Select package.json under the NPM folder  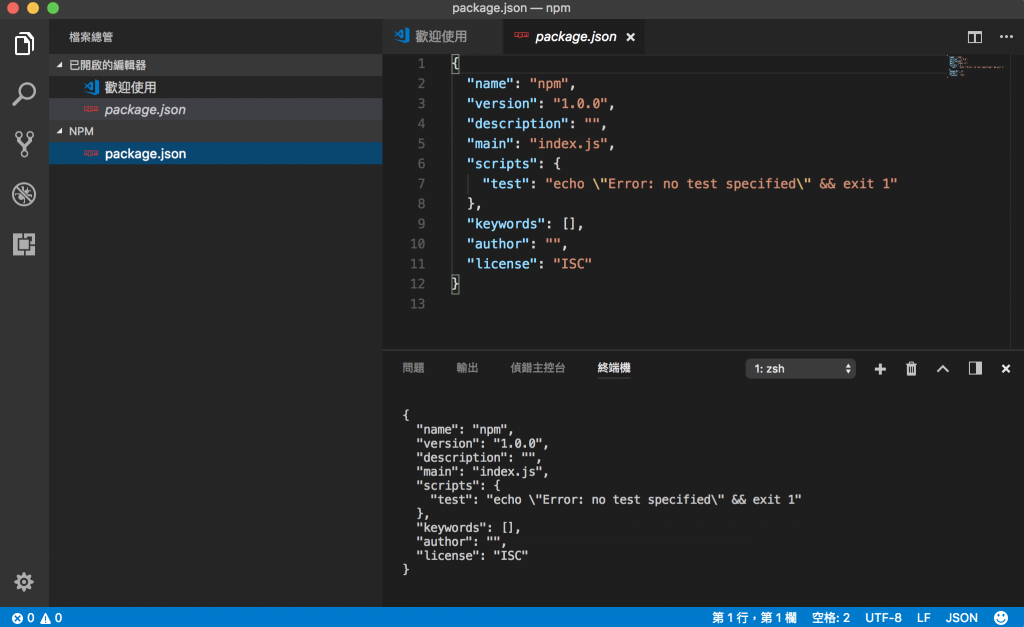click(216, 153)
